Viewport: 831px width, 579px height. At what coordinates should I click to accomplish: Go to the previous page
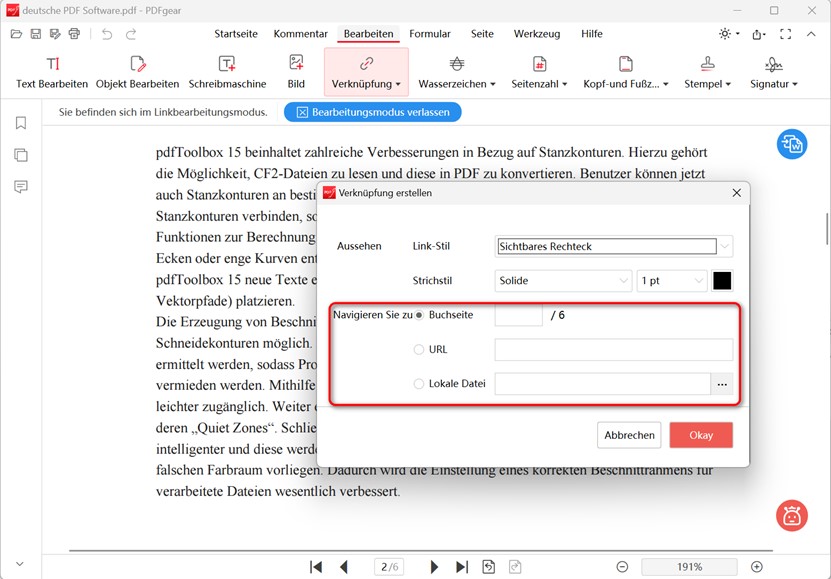[344, 567]
